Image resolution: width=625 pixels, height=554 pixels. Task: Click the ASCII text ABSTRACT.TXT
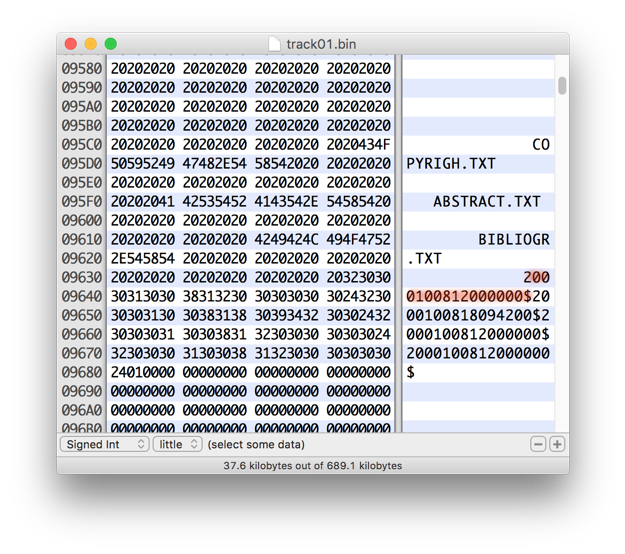[487, 201]
